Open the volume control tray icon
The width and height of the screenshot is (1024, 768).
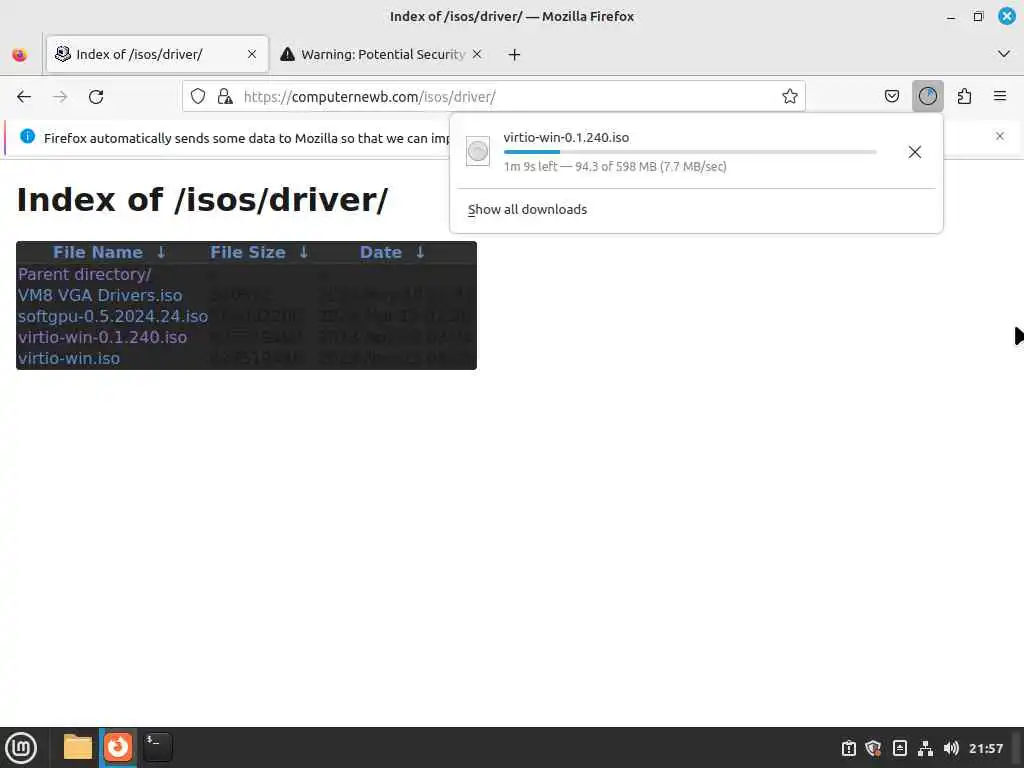951,748
